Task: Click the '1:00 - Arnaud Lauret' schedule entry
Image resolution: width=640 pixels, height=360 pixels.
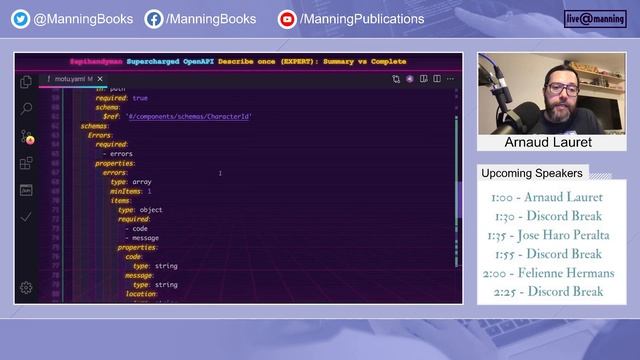Action: pyautogui.click(x=547, y=198)
